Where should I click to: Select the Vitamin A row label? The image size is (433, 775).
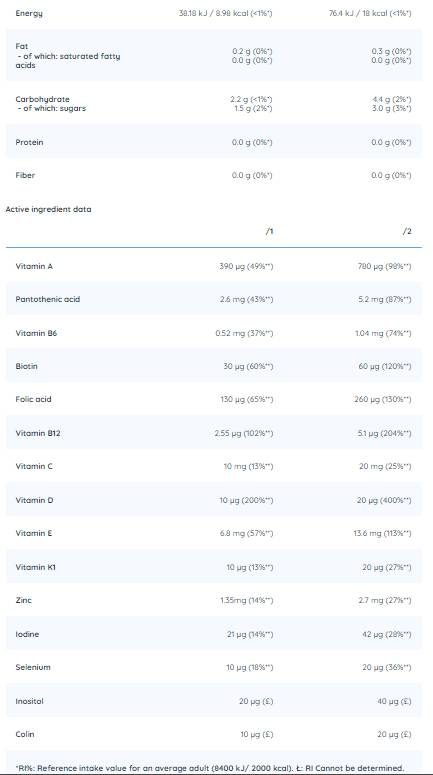(34, 266)
